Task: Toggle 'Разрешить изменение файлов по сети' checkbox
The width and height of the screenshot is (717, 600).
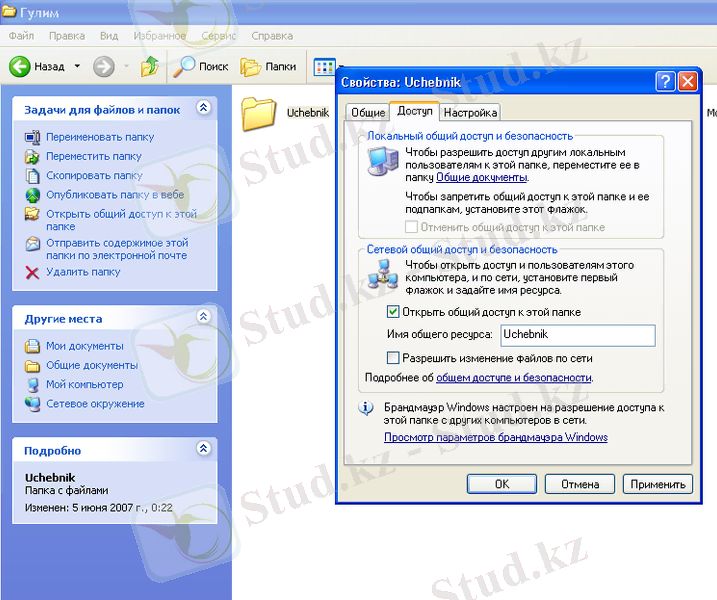Action: 393,358
